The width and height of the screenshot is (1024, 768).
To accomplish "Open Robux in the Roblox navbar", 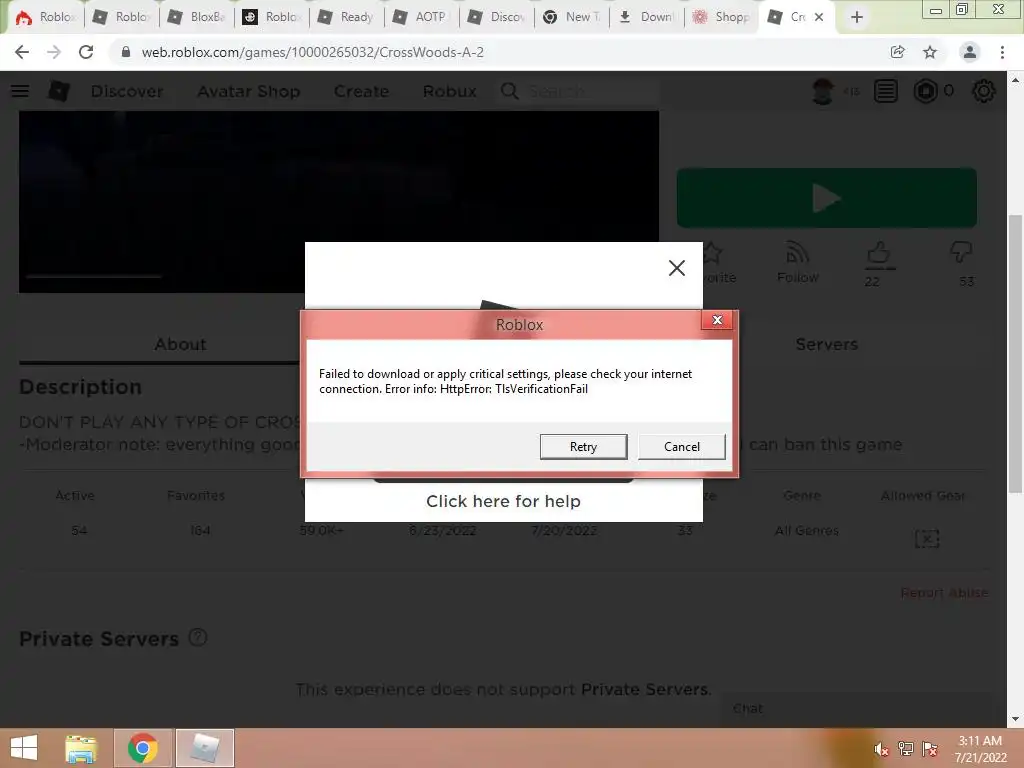I will click(x=449, y=91).
